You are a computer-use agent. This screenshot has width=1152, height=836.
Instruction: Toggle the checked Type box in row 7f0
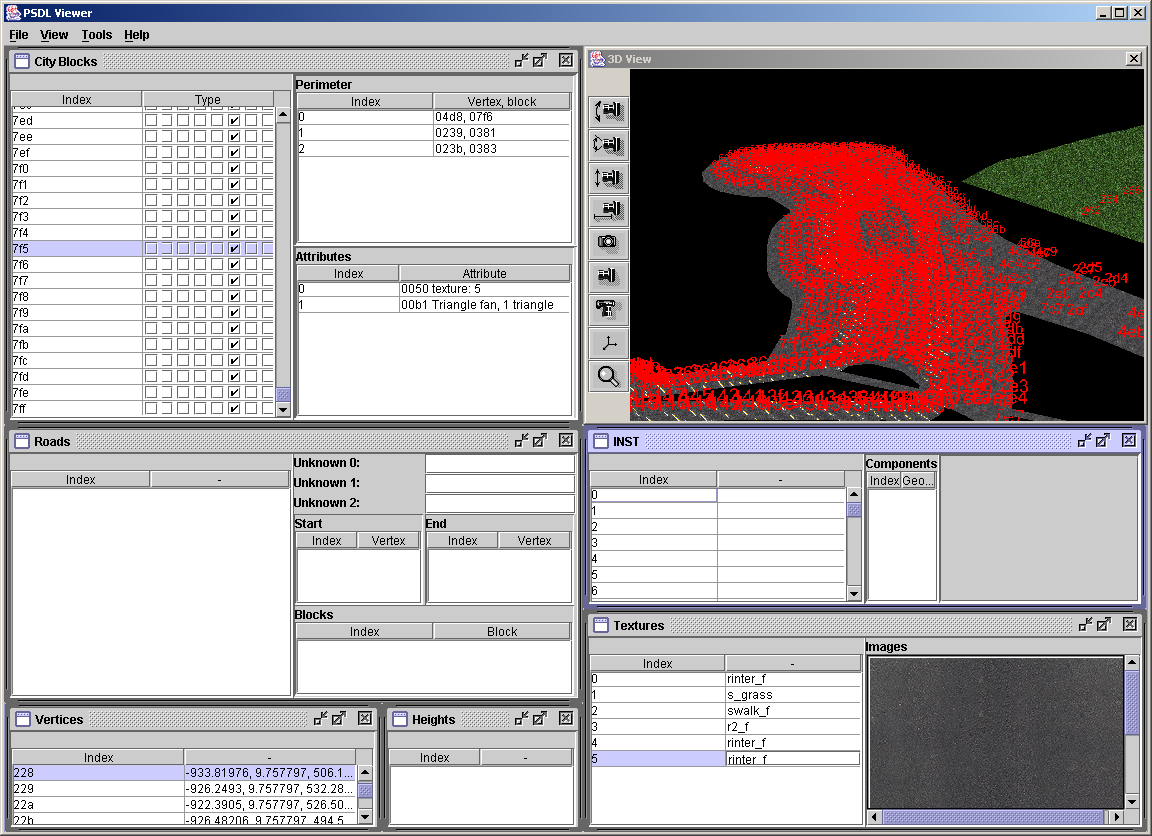pyautogui.click(x=234, y=169)
